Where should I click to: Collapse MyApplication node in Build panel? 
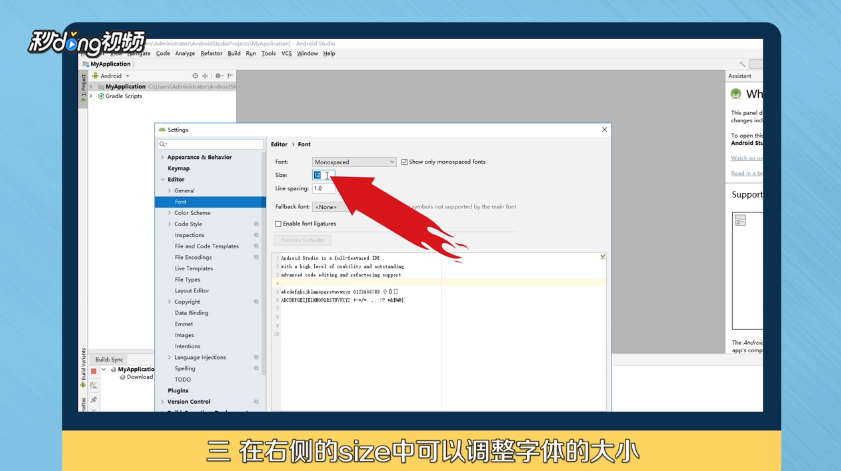[x=104, y=369]
